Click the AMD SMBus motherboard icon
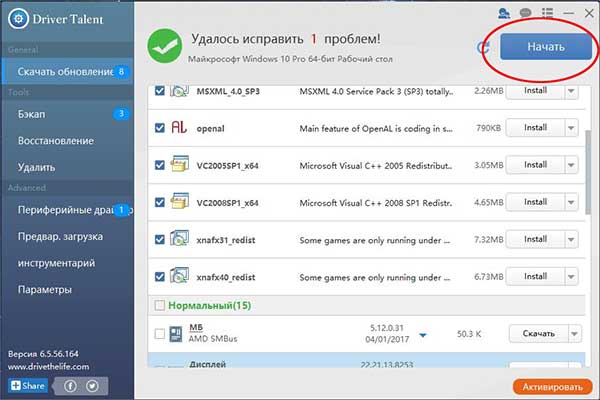The image size is (600, 400). [x=176, y=334]
